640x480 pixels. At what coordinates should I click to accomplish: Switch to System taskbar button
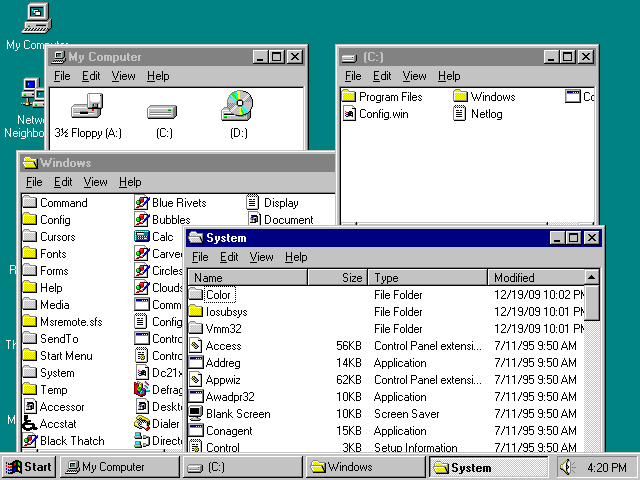(x=489, y=467)
